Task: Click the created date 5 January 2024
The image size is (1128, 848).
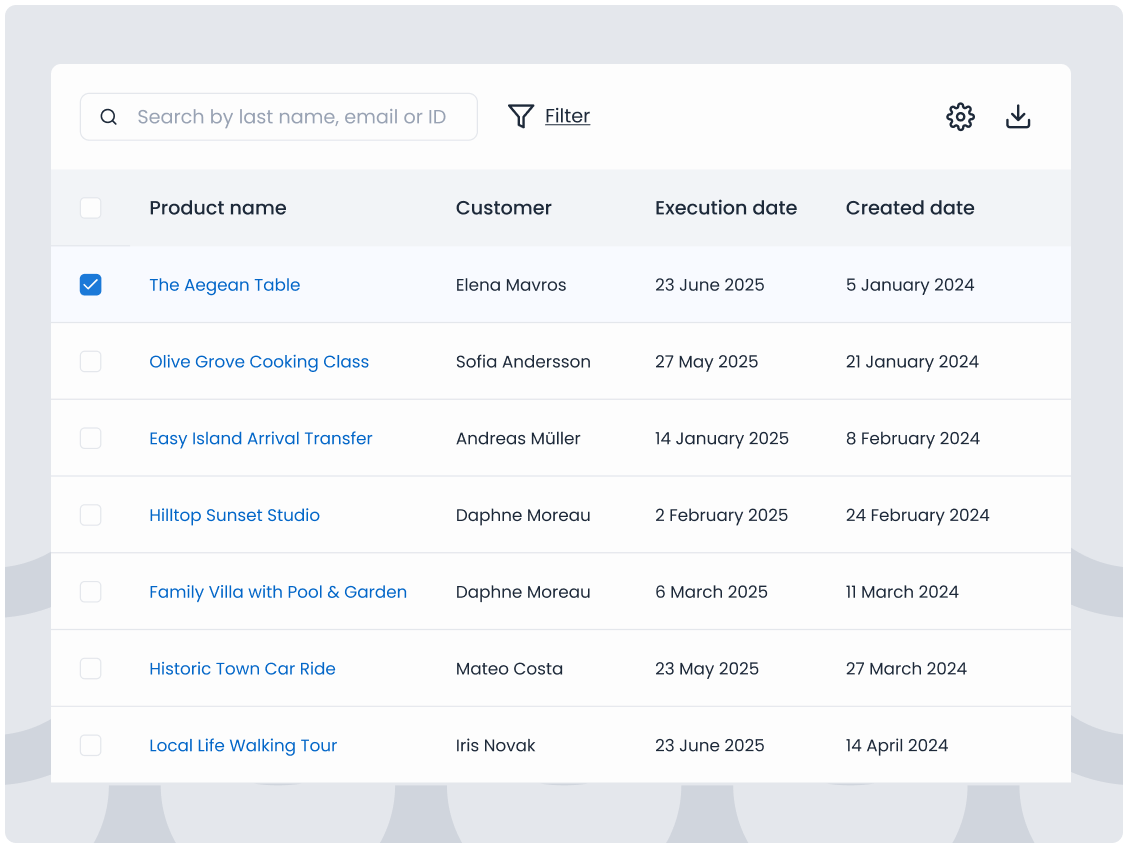Action: click(x=910, y=286)
